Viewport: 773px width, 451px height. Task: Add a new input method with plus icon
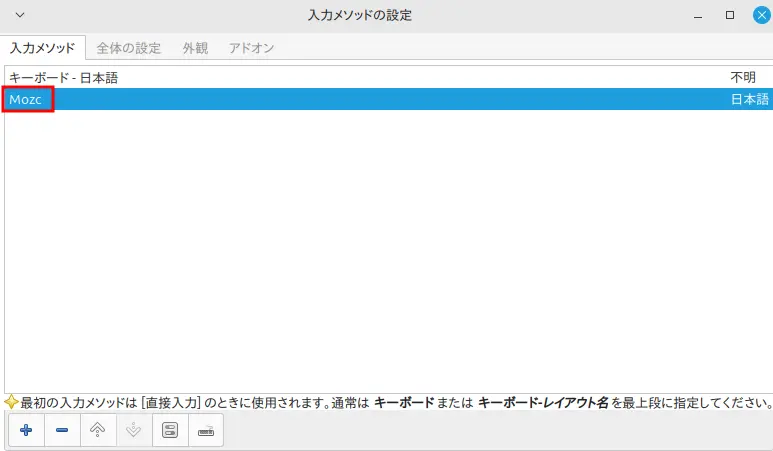pos(26,430)
